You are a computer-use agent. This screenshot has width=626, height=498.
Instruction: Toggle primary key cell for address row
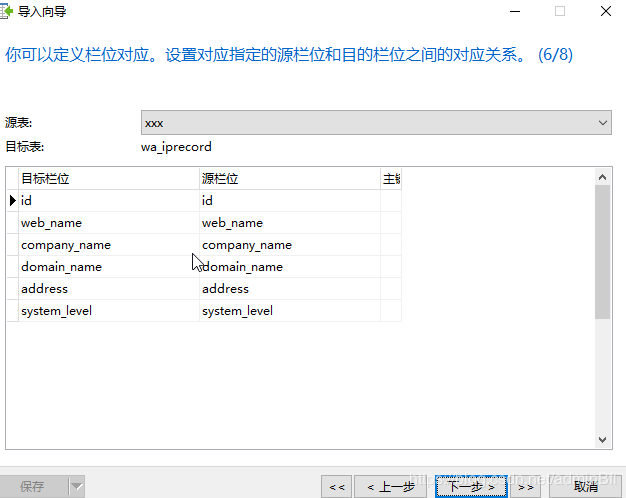(x=391, y=288)
